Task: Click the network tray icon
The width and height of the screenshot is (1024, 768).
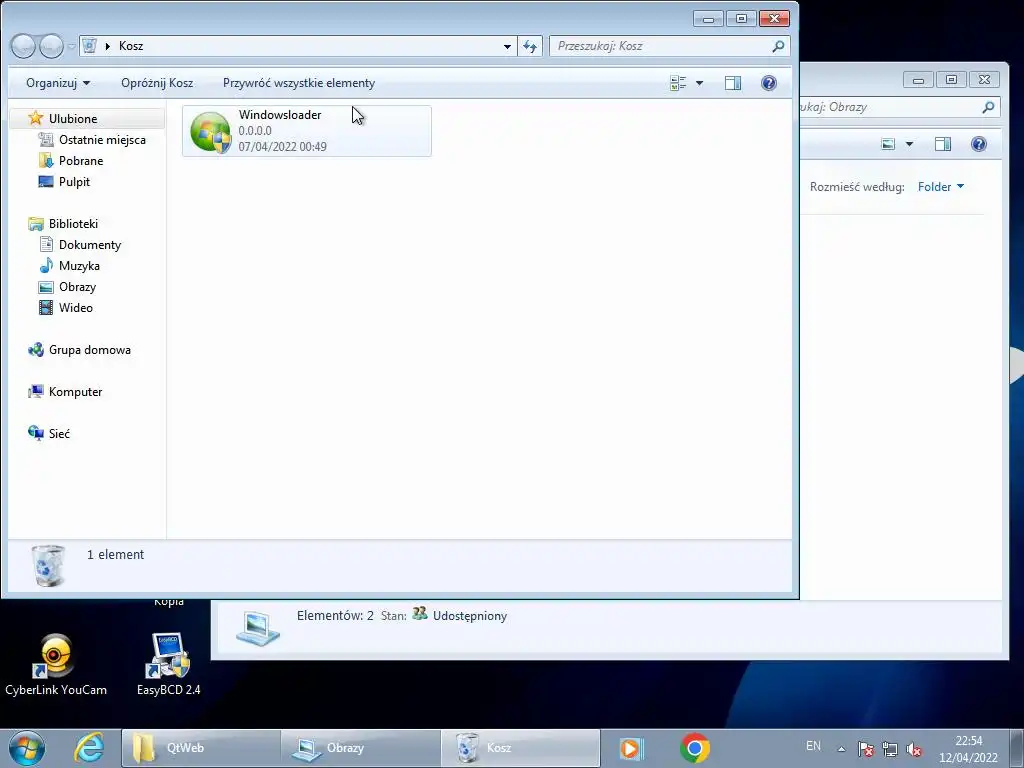Action: 889,749
